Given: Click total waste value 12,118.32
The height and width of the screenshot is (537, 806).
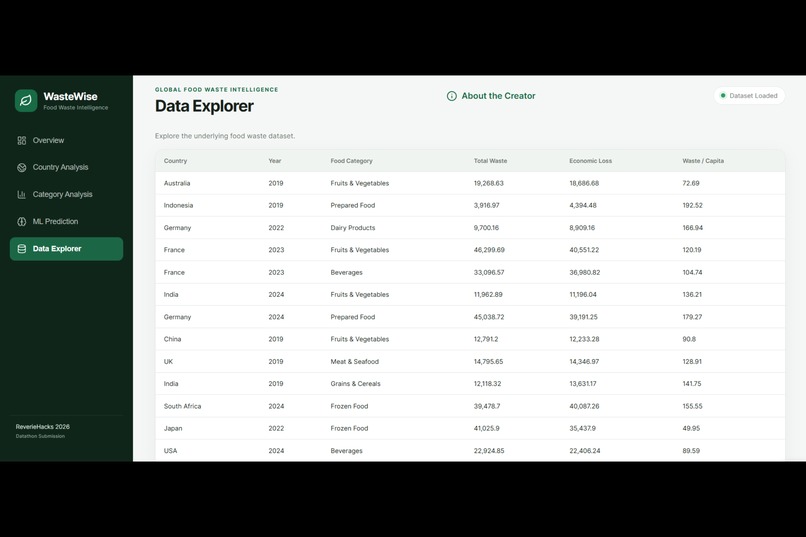Looking at the screenshot, I should pyautogui.click(x=487, y=384).
